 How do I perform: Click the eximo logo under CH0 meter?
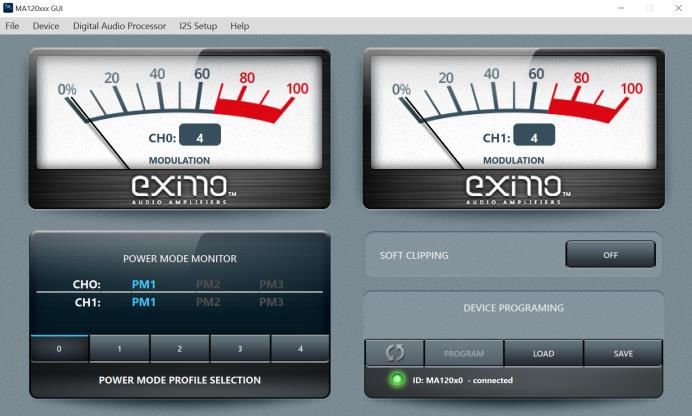point(184,190)
